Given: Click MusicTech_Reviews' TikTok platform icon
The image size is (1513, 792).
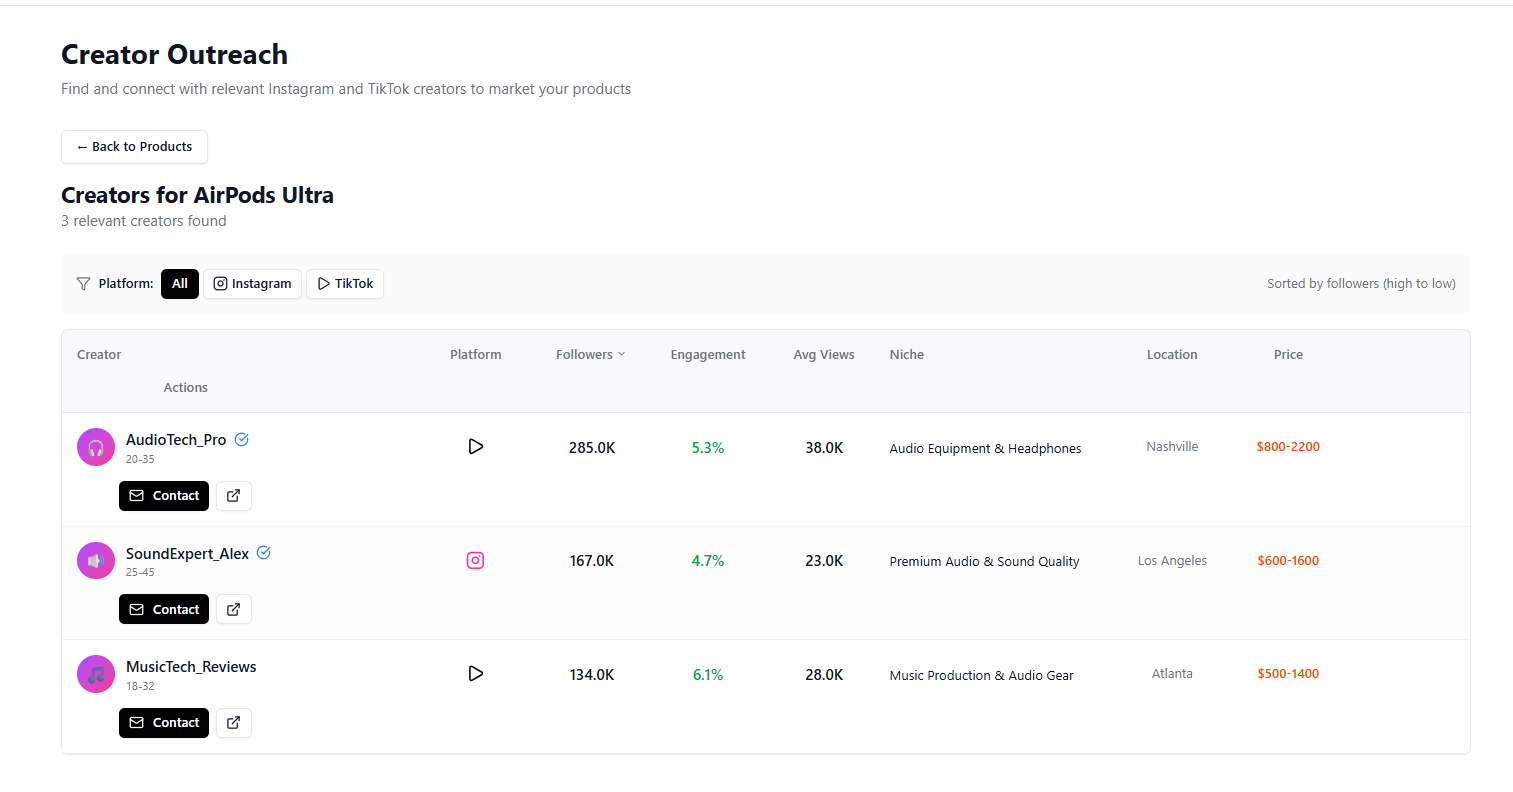Looking at the screenshot, I should pyautogui.click(x=476, y=674).
